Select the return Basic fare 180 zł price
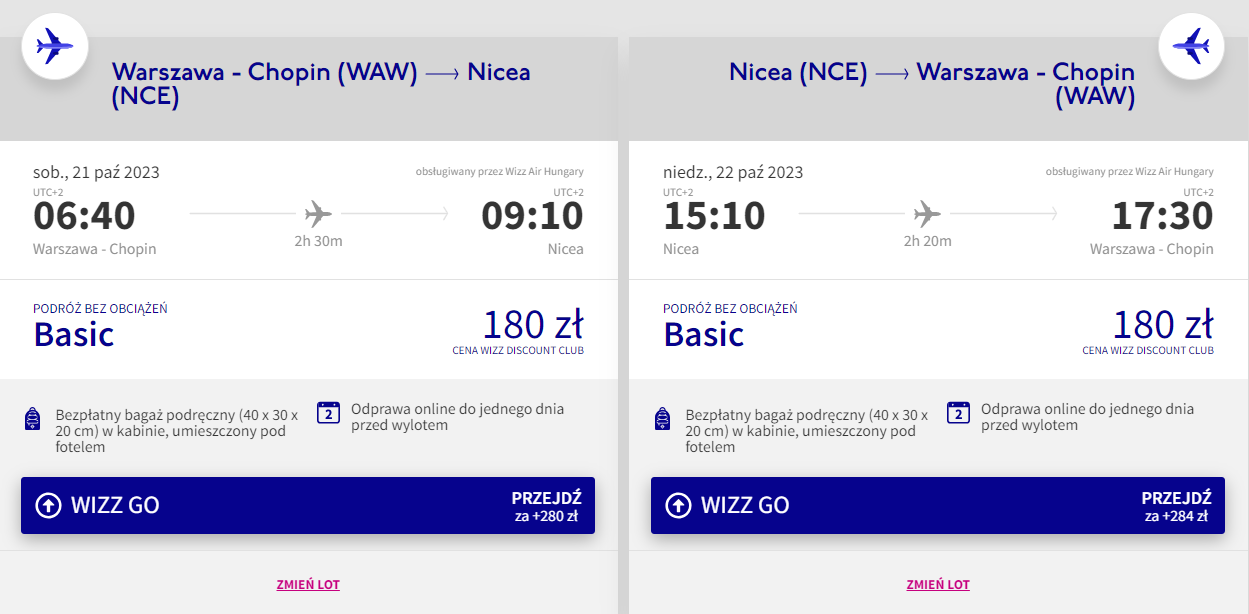1249x614 pixels. click(x=1163, y=326)
